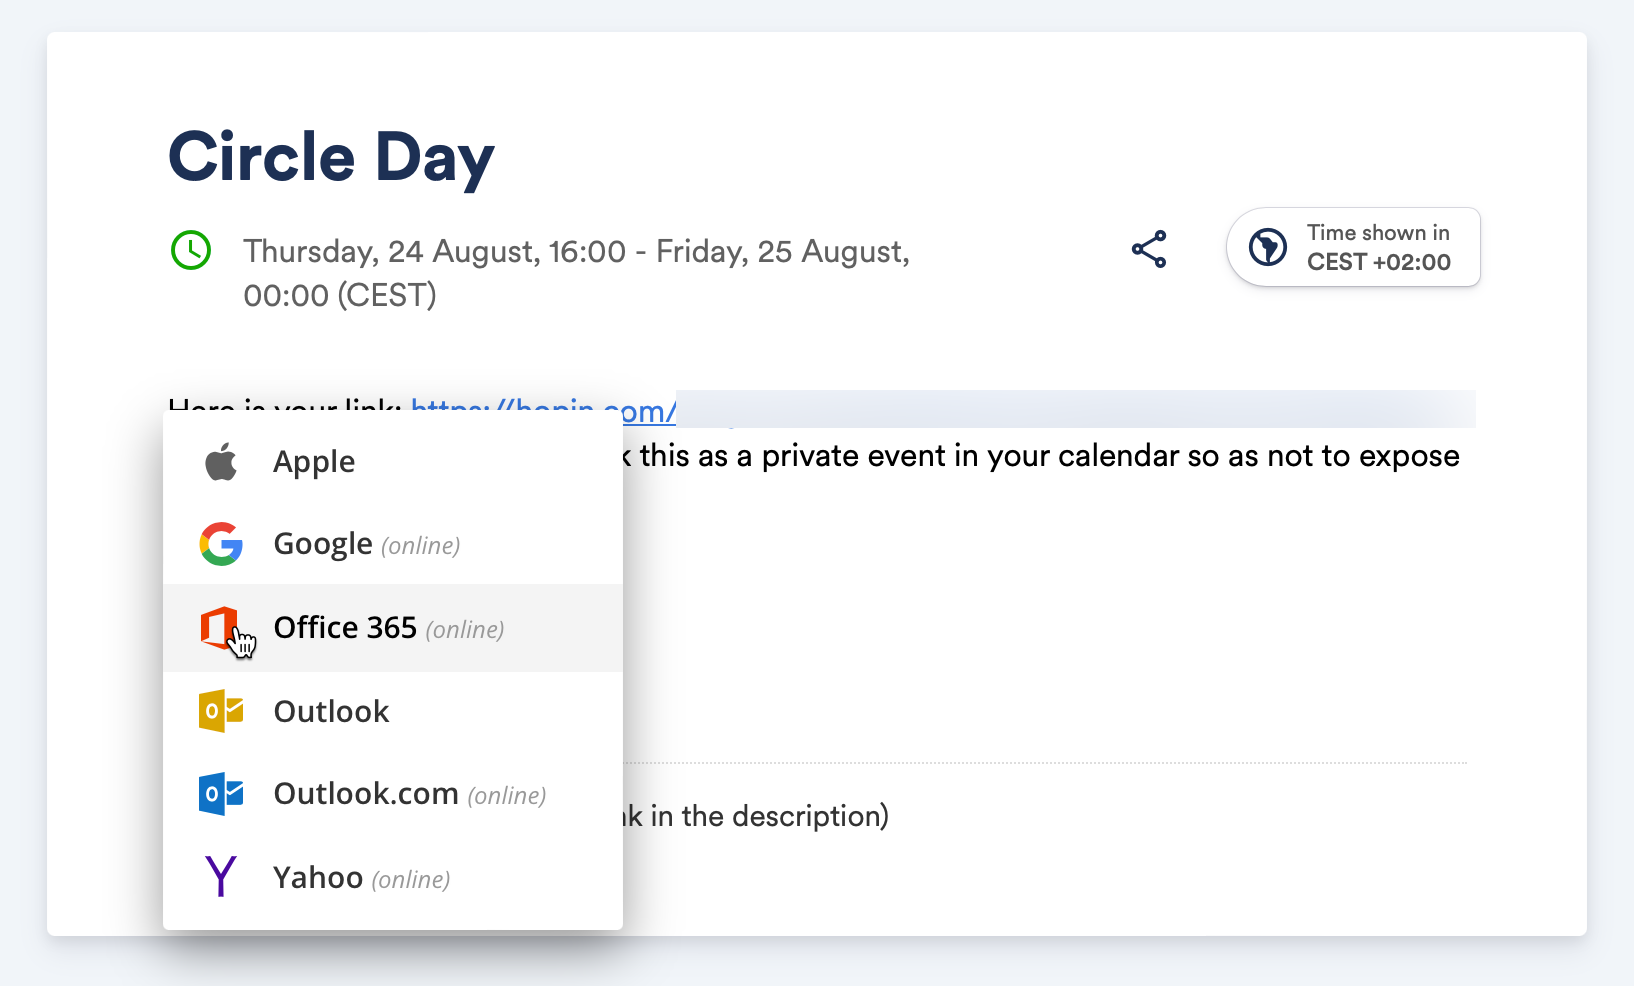Click the green clock icon
Image resolution: width=1634 pixels, height=986 pixels.
click(x=191, y=250)
